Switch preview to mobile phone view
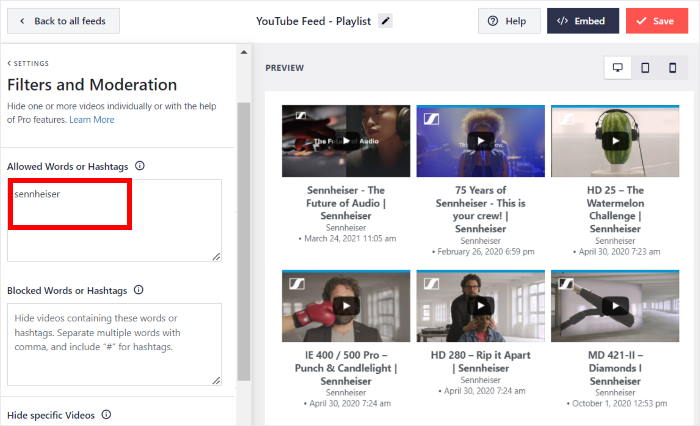 pyautogui.click(x=672, y=68)
